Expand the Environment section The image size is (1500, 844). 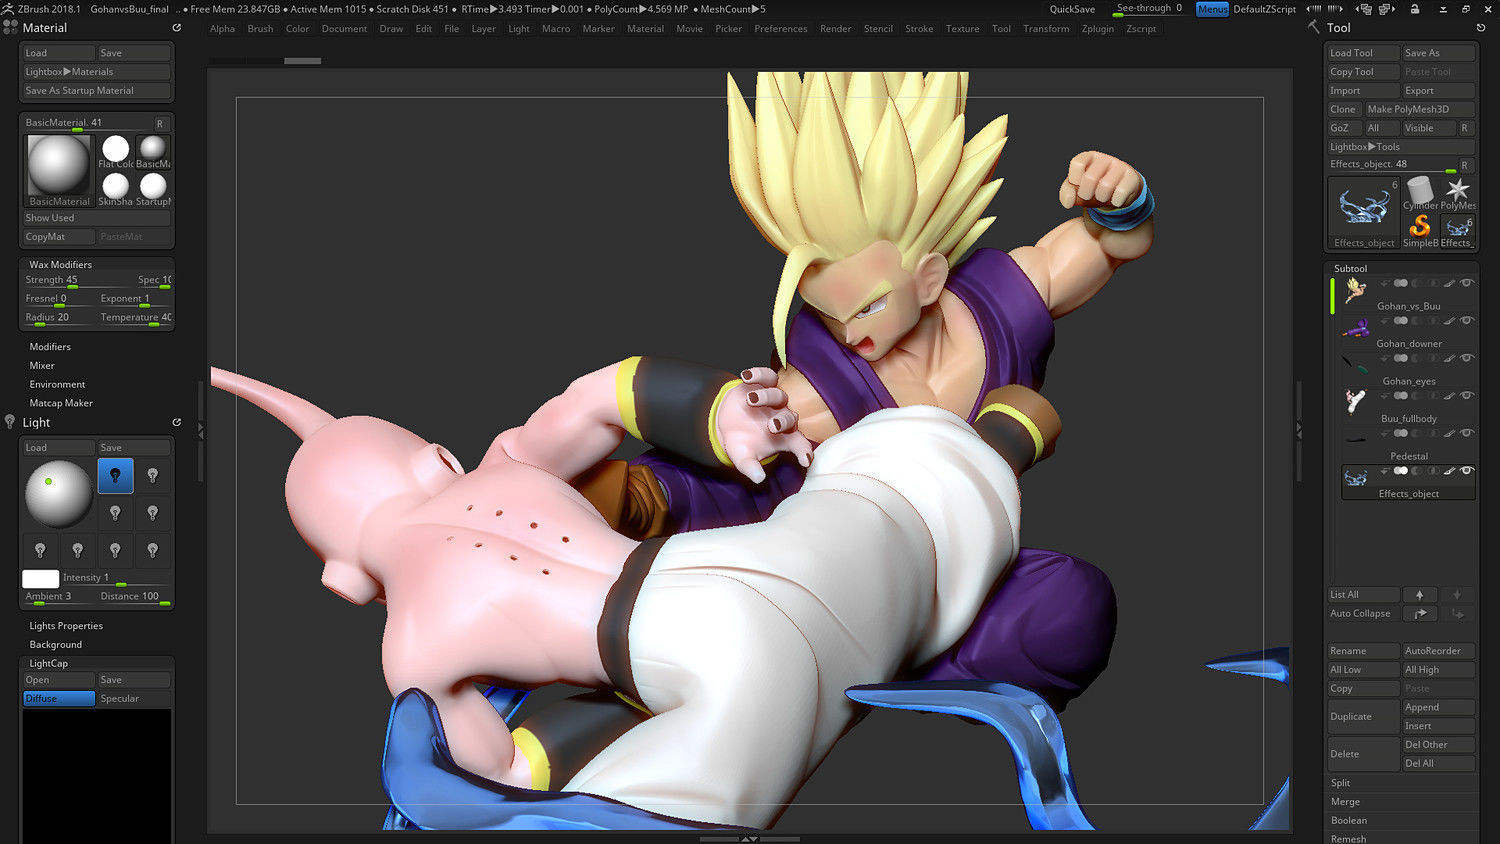(57, 384)
